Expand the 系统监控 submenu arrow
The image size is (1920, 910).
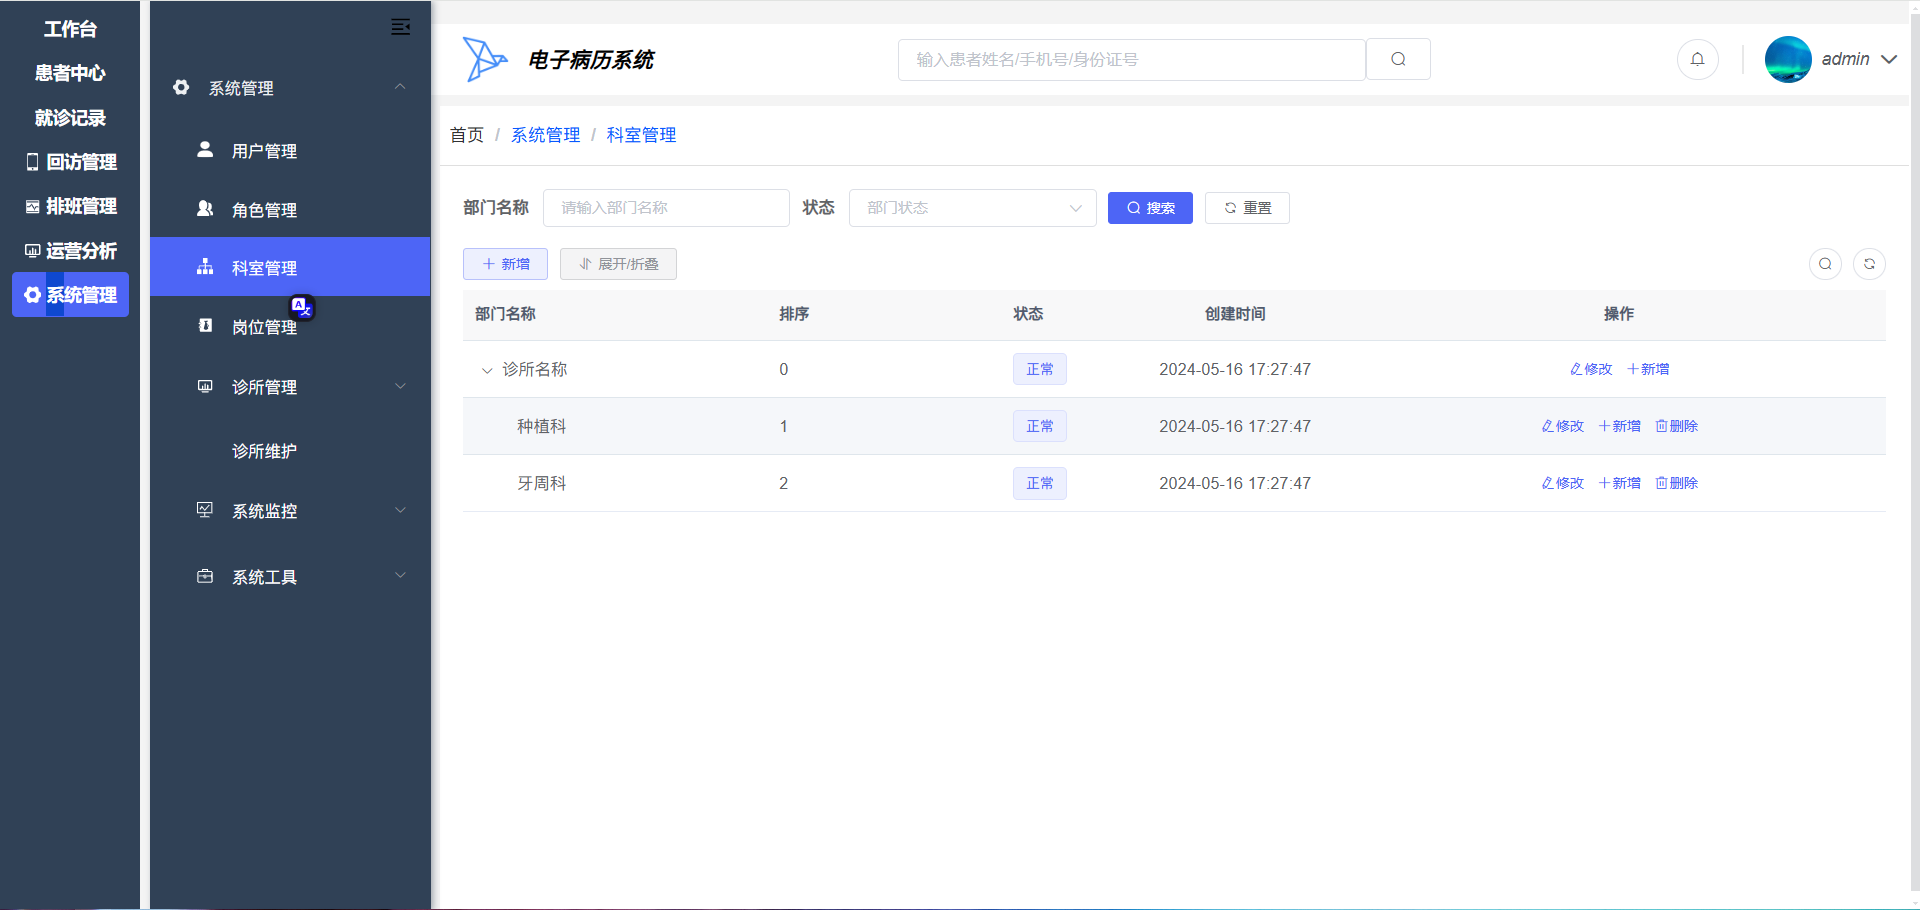pyautogui.click(x=400, y=510)
